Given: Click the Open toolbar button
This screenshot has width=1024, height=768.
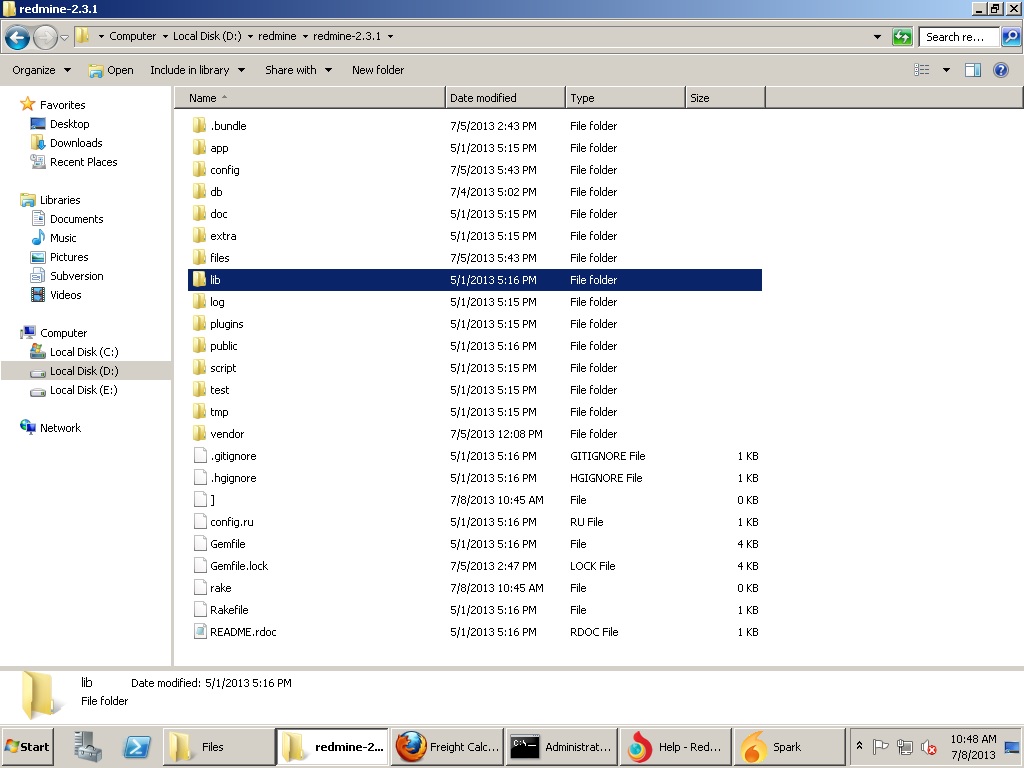Looking at the screenshot, I should pyautogui.click(x=111, y=70).
